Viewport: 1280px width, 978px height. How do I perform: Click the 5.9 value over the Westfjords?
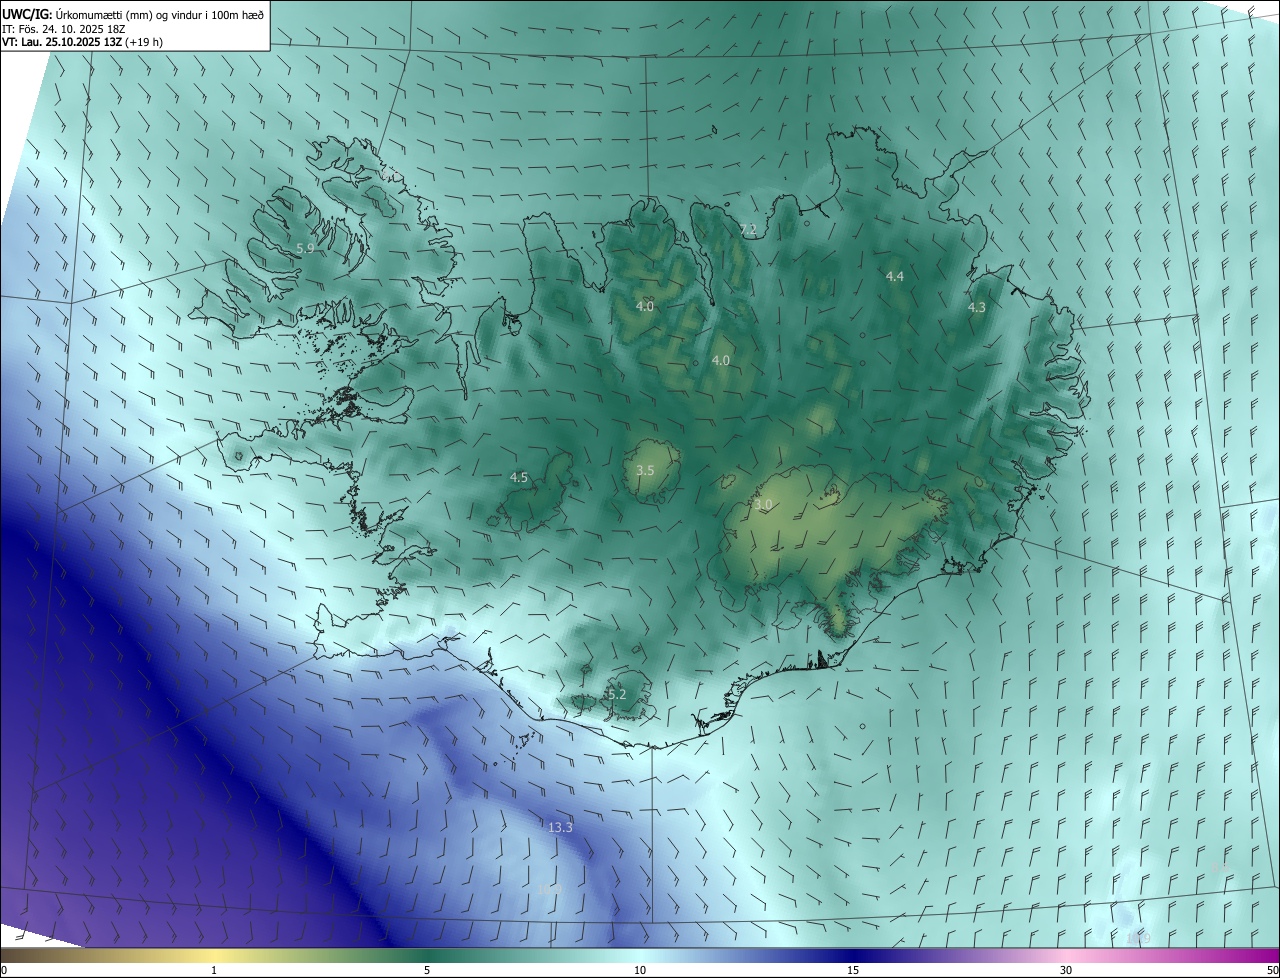(x=305, y=248)
